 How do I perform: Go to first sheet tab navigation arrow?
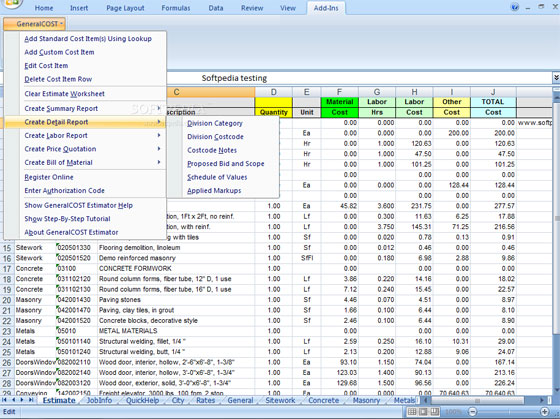click(5, 400)
